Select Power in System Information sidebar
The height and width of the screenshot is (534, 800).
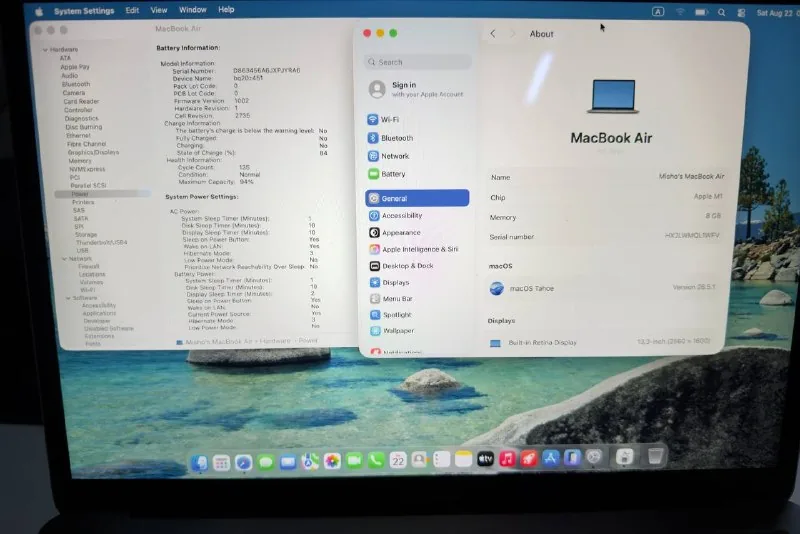pos(102,194)
